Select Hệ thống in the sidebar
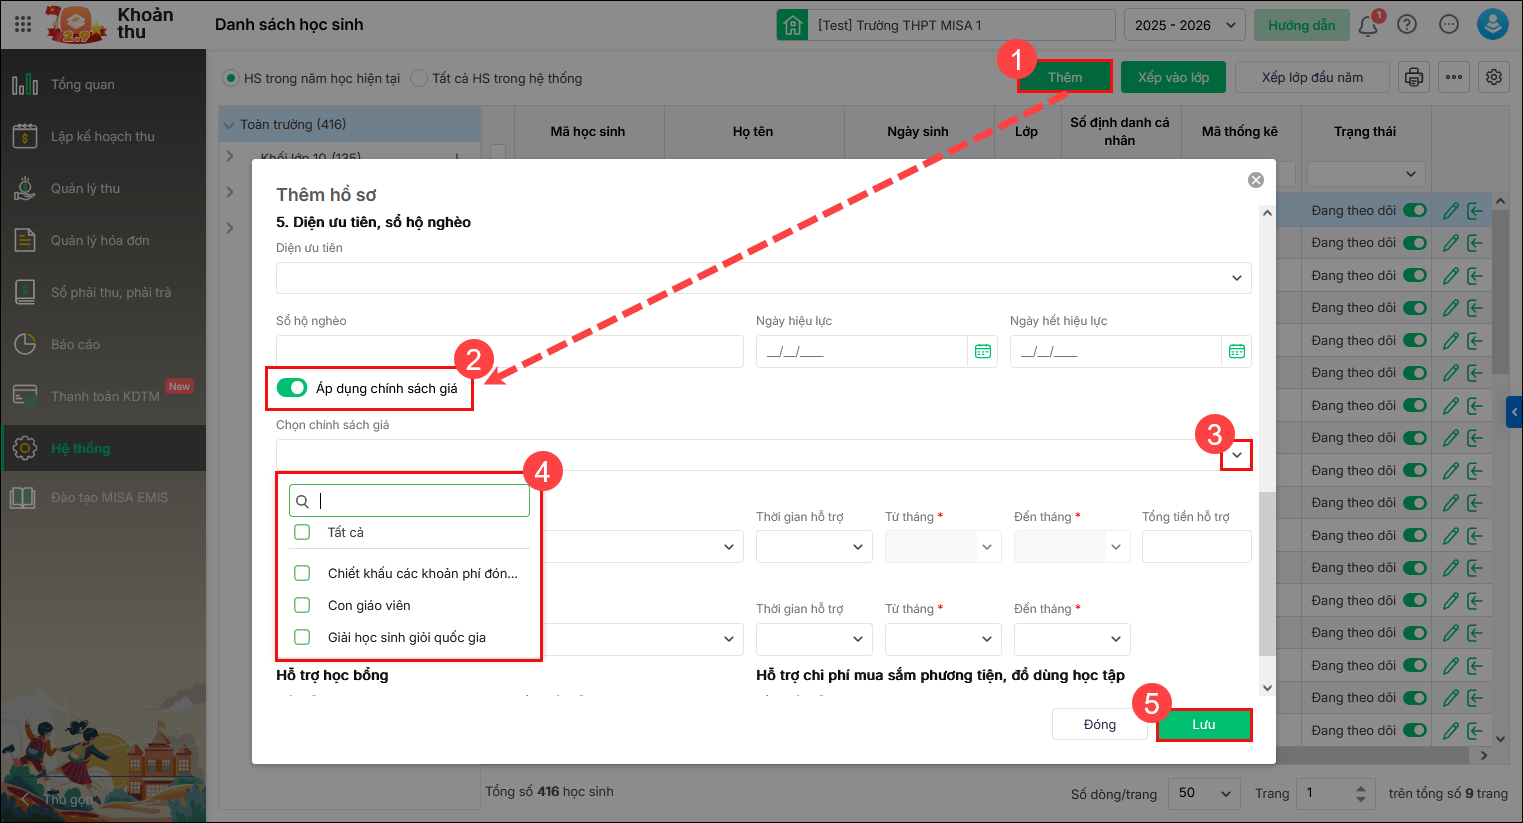 (103, 448)
